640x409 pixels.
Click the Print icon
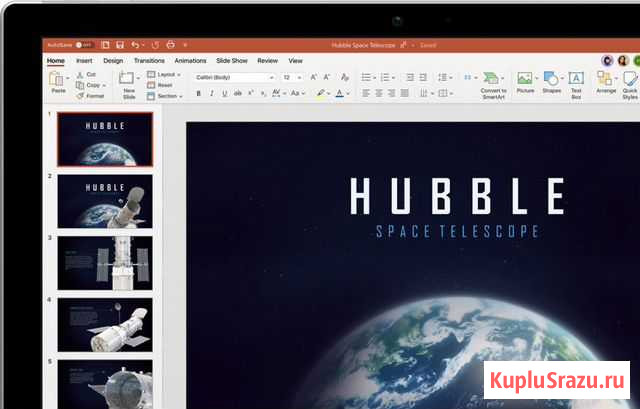pos(171,45)
